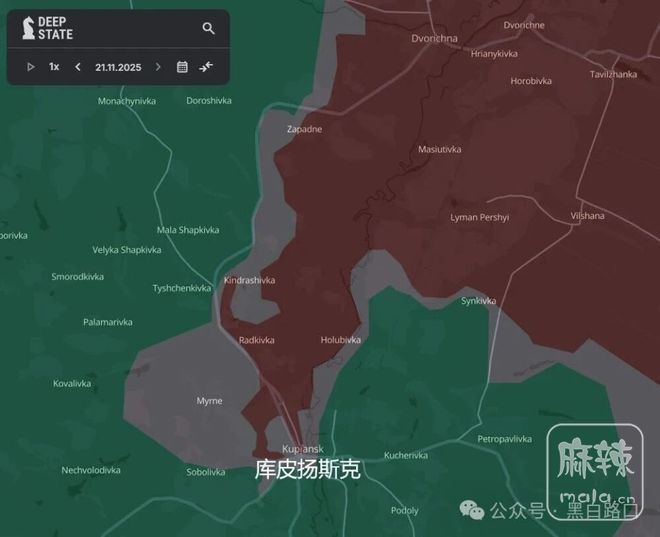Click the compare arrows icon
This screenshot has width=660, height=537.
[x=206, y=67]
